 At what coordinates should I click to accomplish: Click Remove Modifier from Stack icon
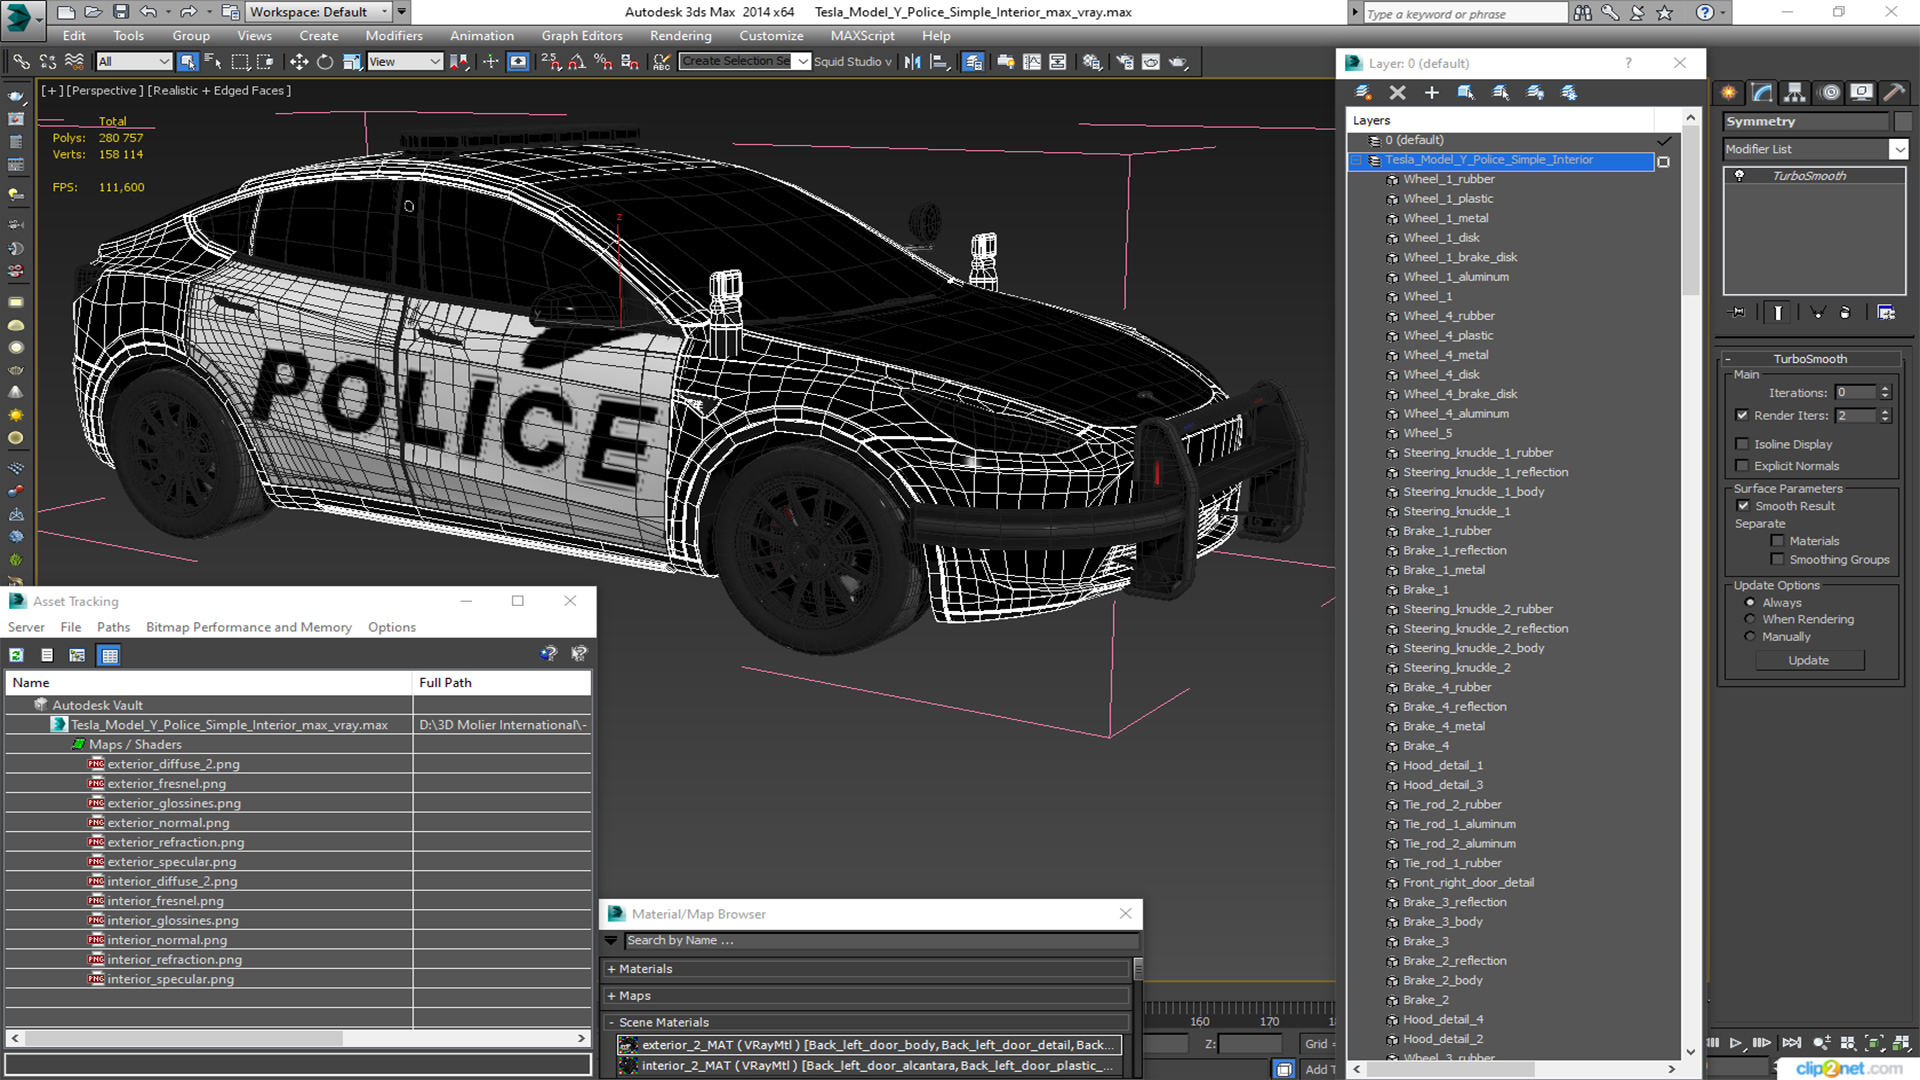pos(1845,312)
